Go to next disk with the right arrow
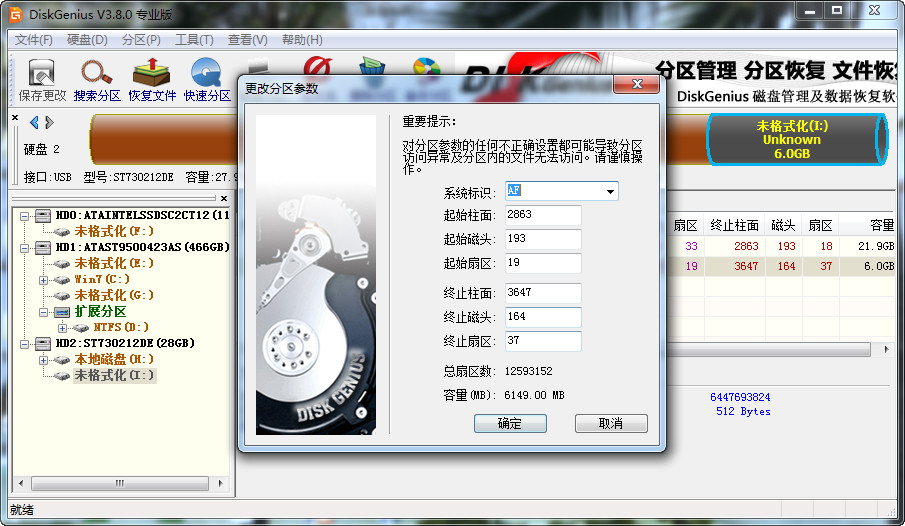This screenshot has width=905, height=526. [x=50, y=122]
